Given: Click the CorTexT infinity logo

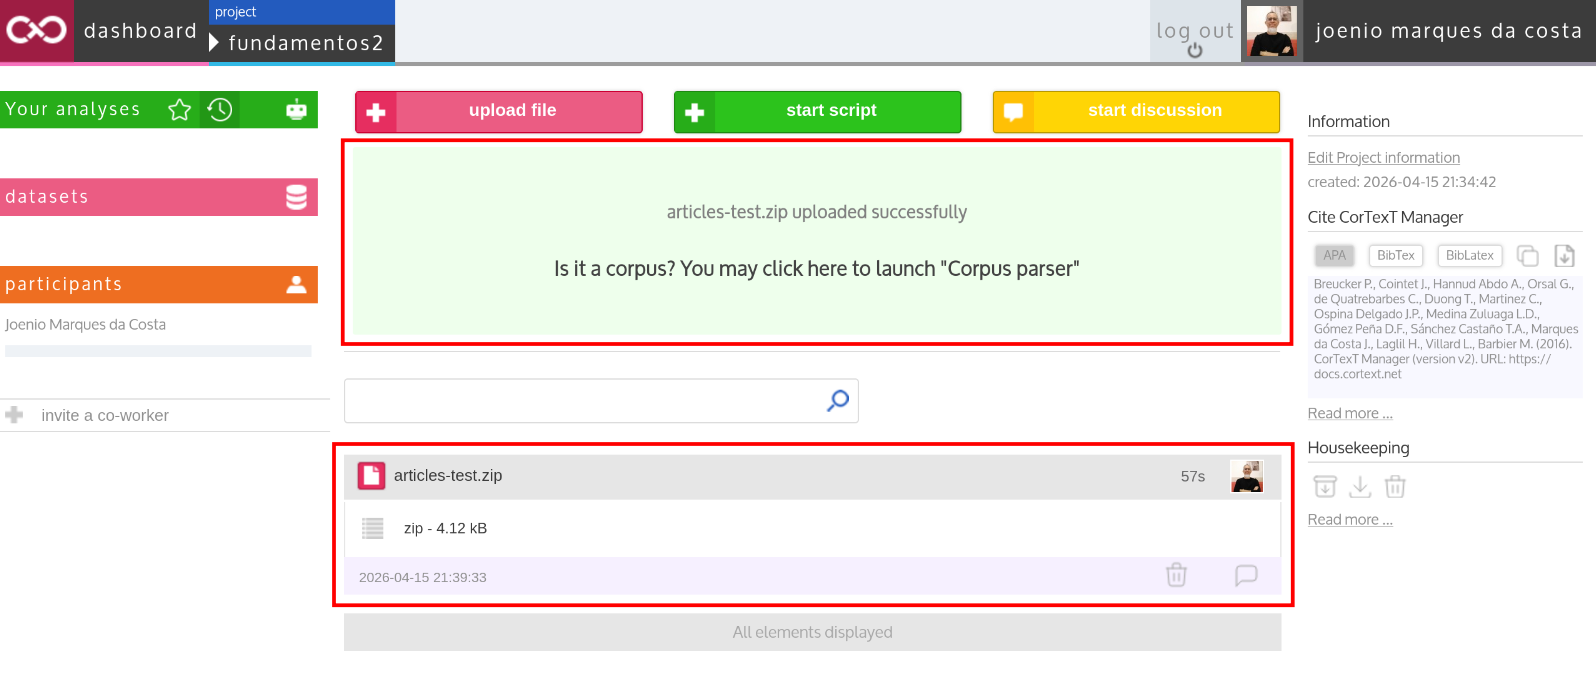Looking at the screenshot, I should tap(36, 30).
